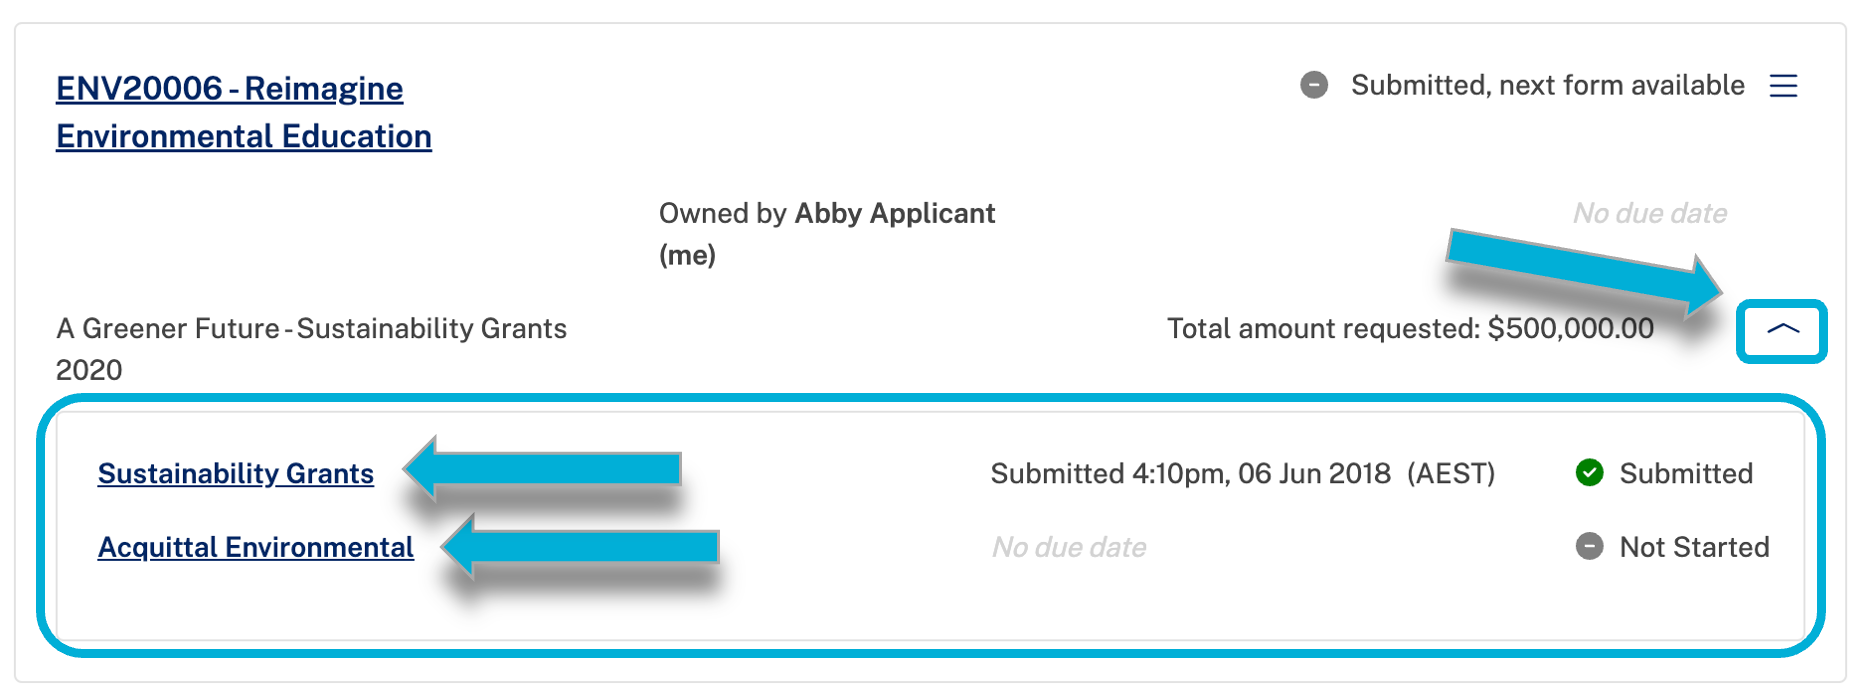1868x698 pixels.
Task: Click the grey Not Started status icon
Action: tap(1589, 546)
